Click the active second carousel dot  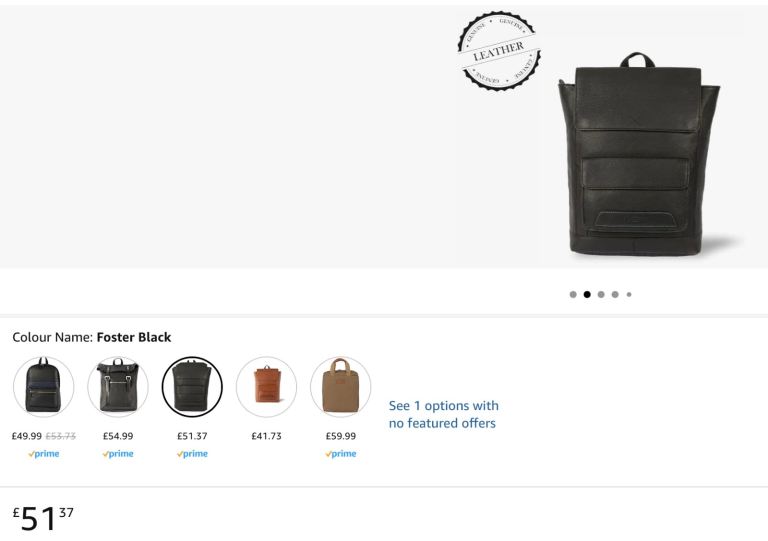coord(587,294)
